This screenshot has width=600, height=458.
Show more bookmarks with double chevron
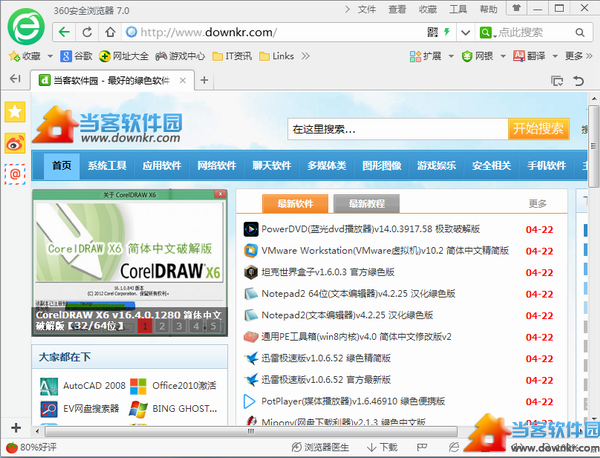[x=305, y=56]
